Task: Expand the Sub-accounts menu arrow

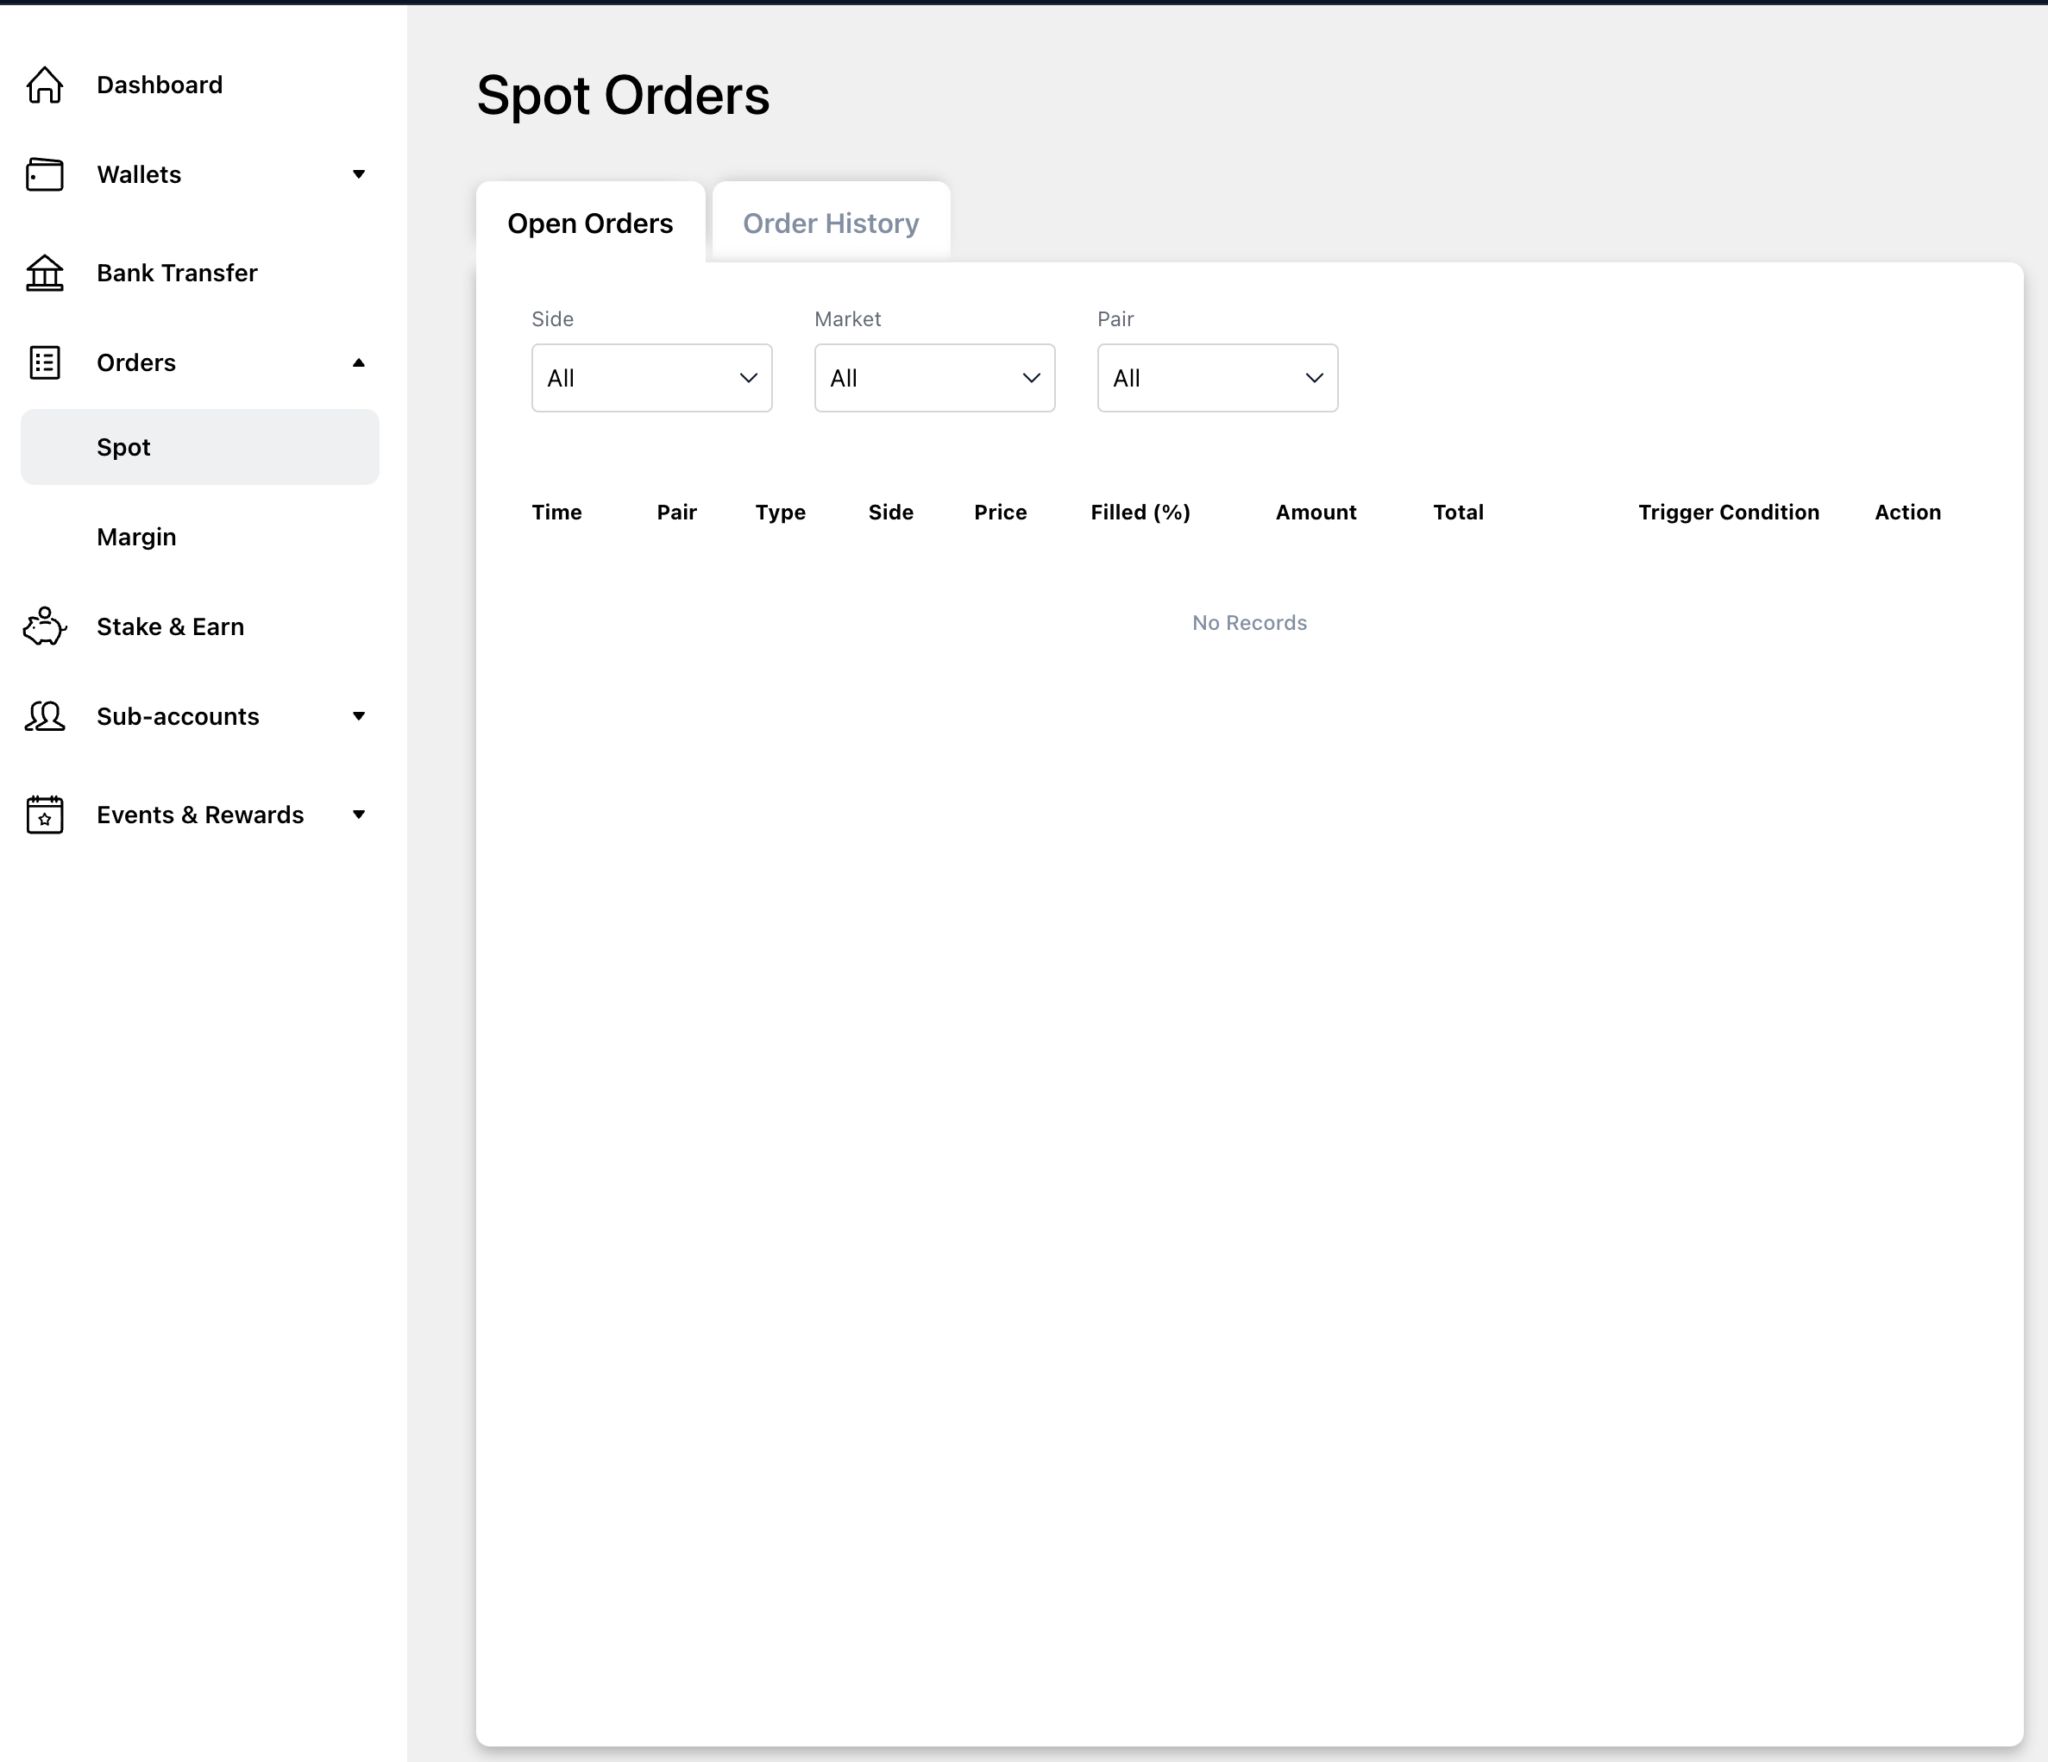Action: pos(359,716)
